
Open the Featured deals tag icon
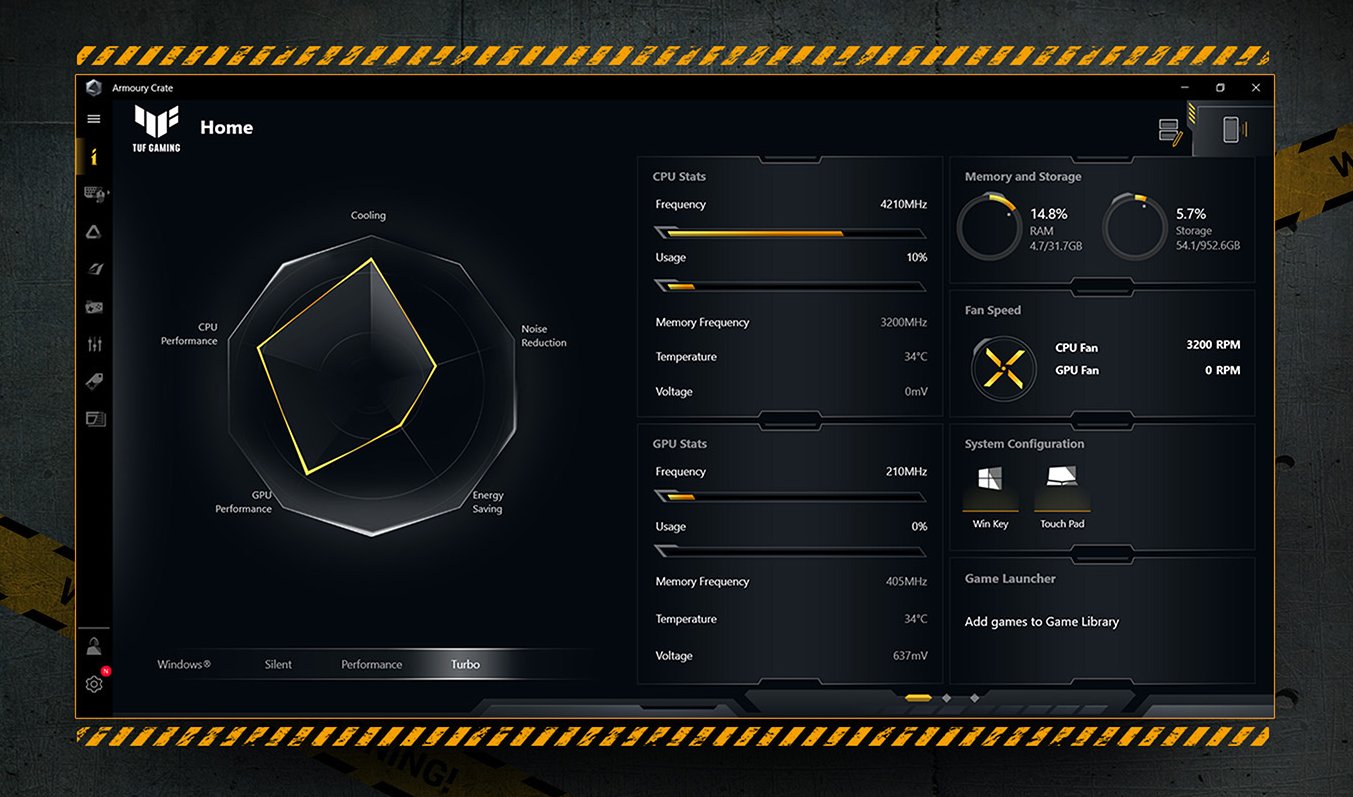click(94, 381)
